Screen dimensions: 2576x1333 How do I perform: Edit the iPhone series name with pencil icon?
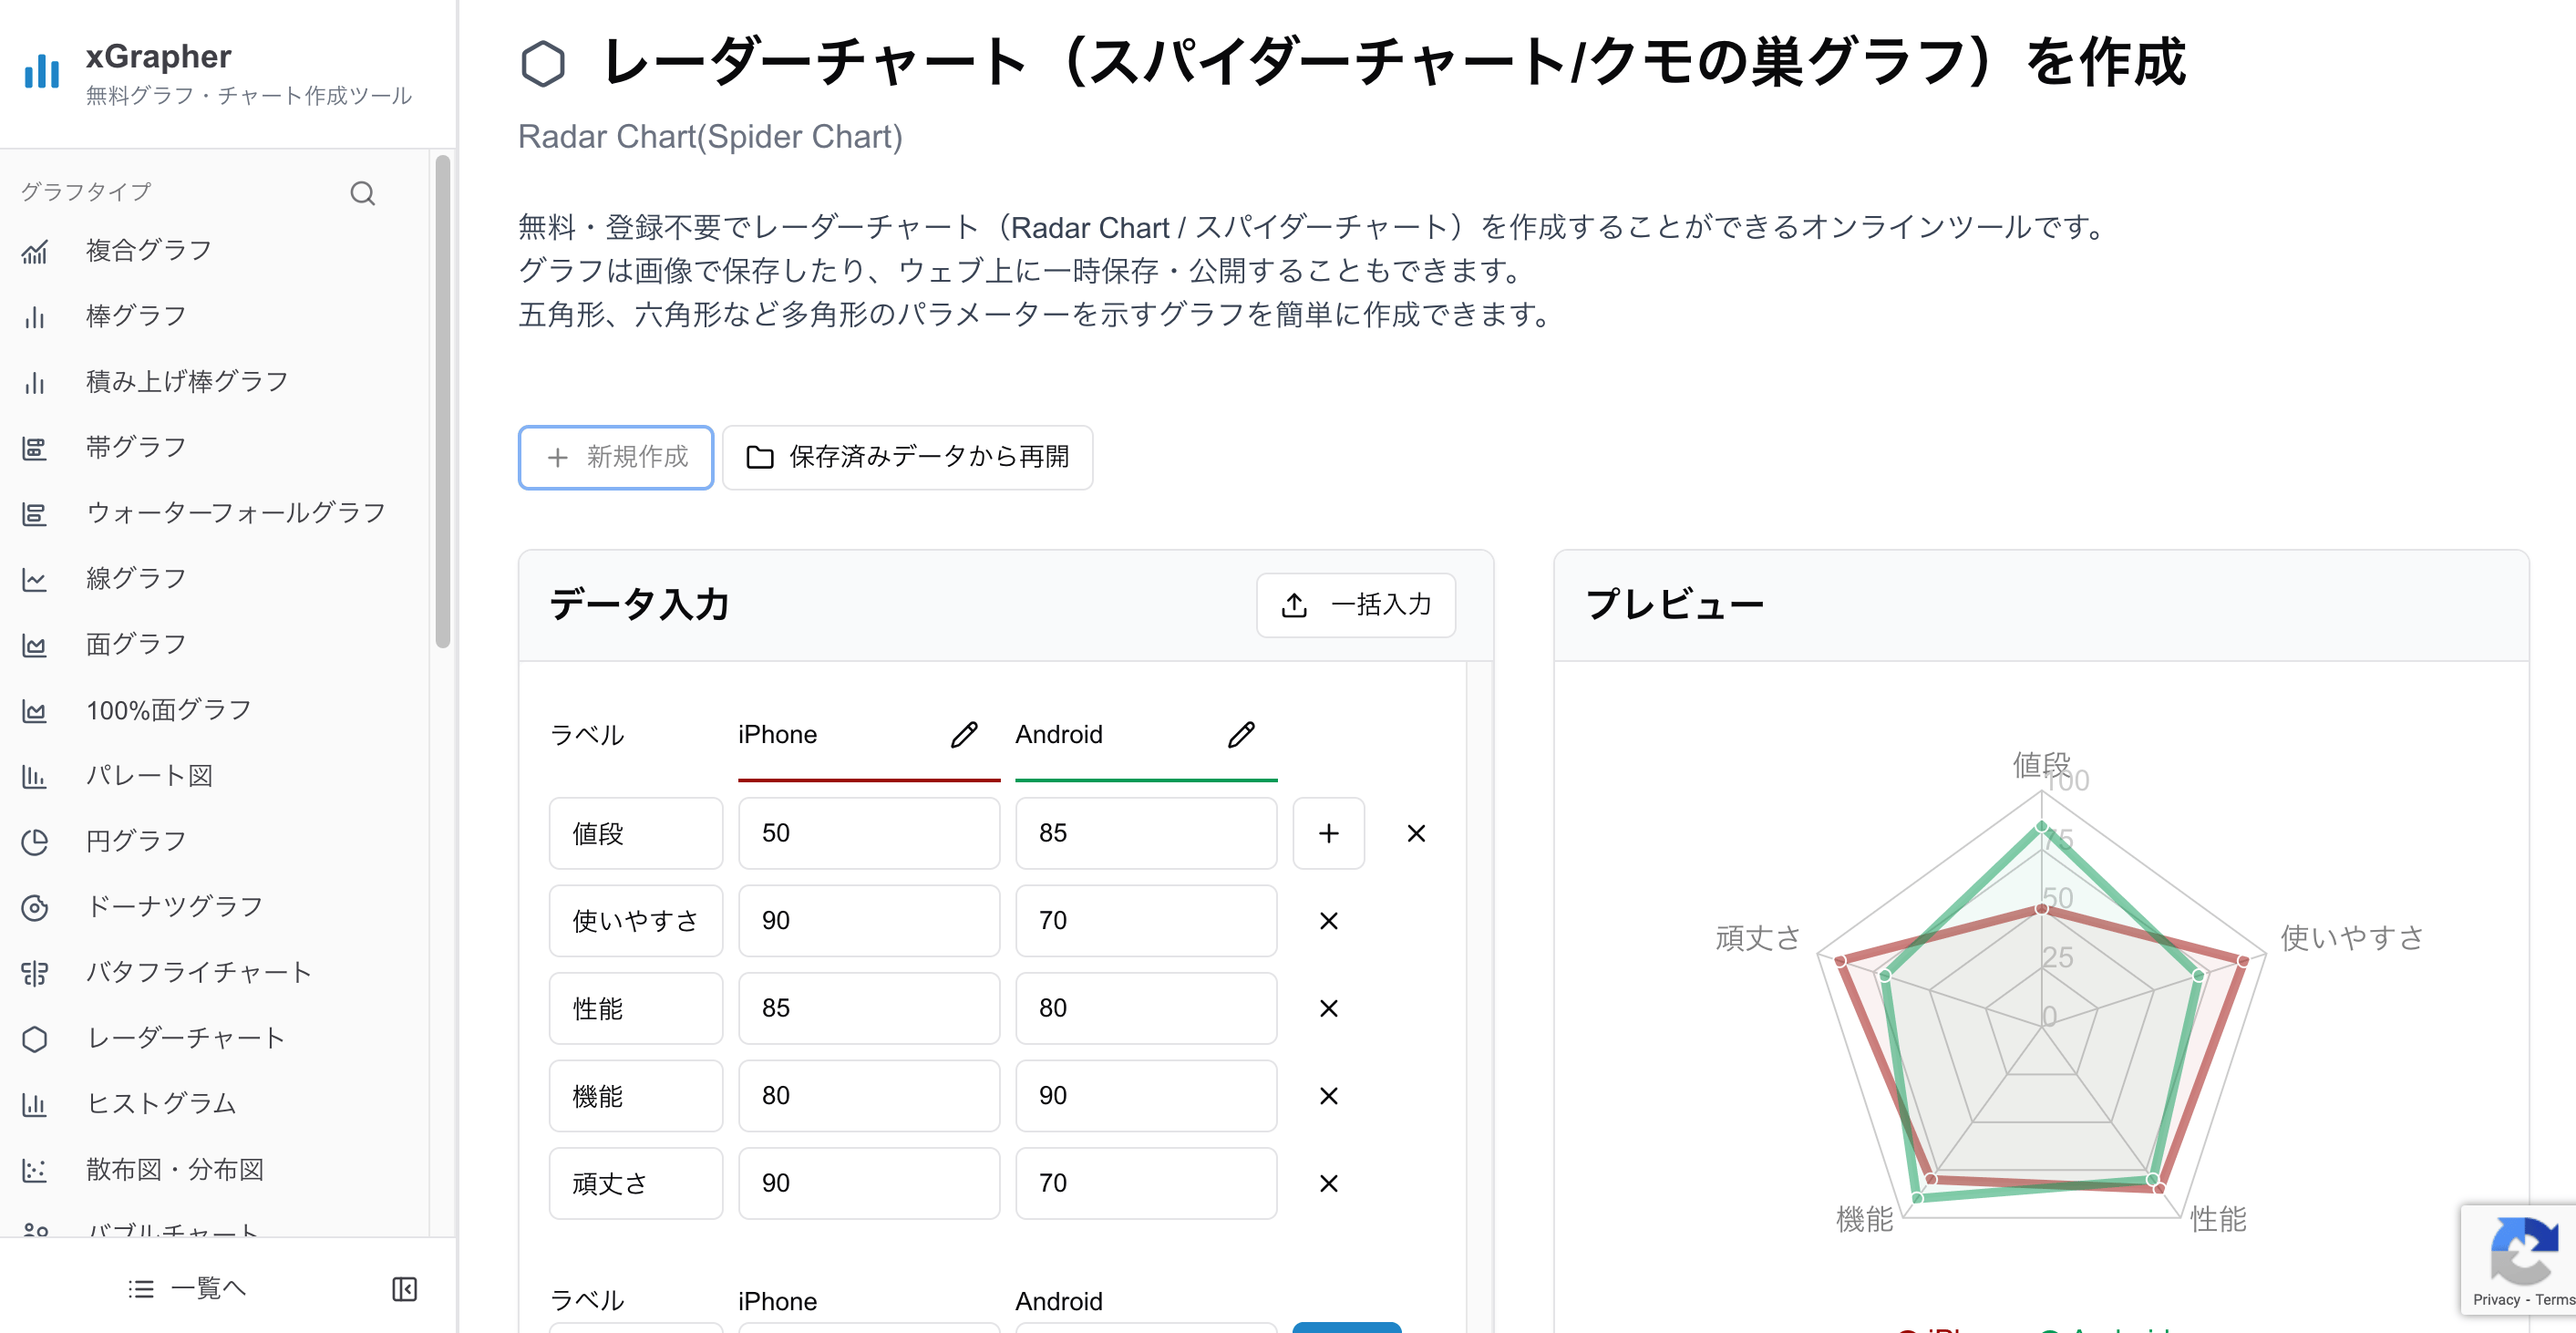[963, 734]
